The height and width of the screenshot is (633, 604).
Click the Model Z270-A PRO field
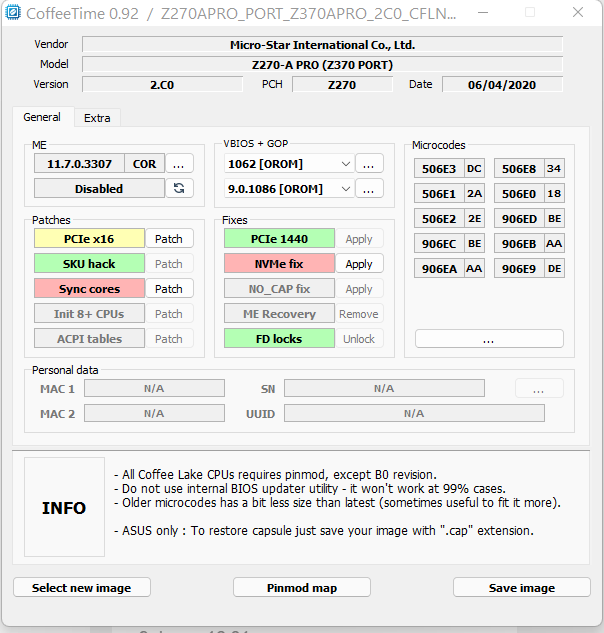click(x=323, y=65)
